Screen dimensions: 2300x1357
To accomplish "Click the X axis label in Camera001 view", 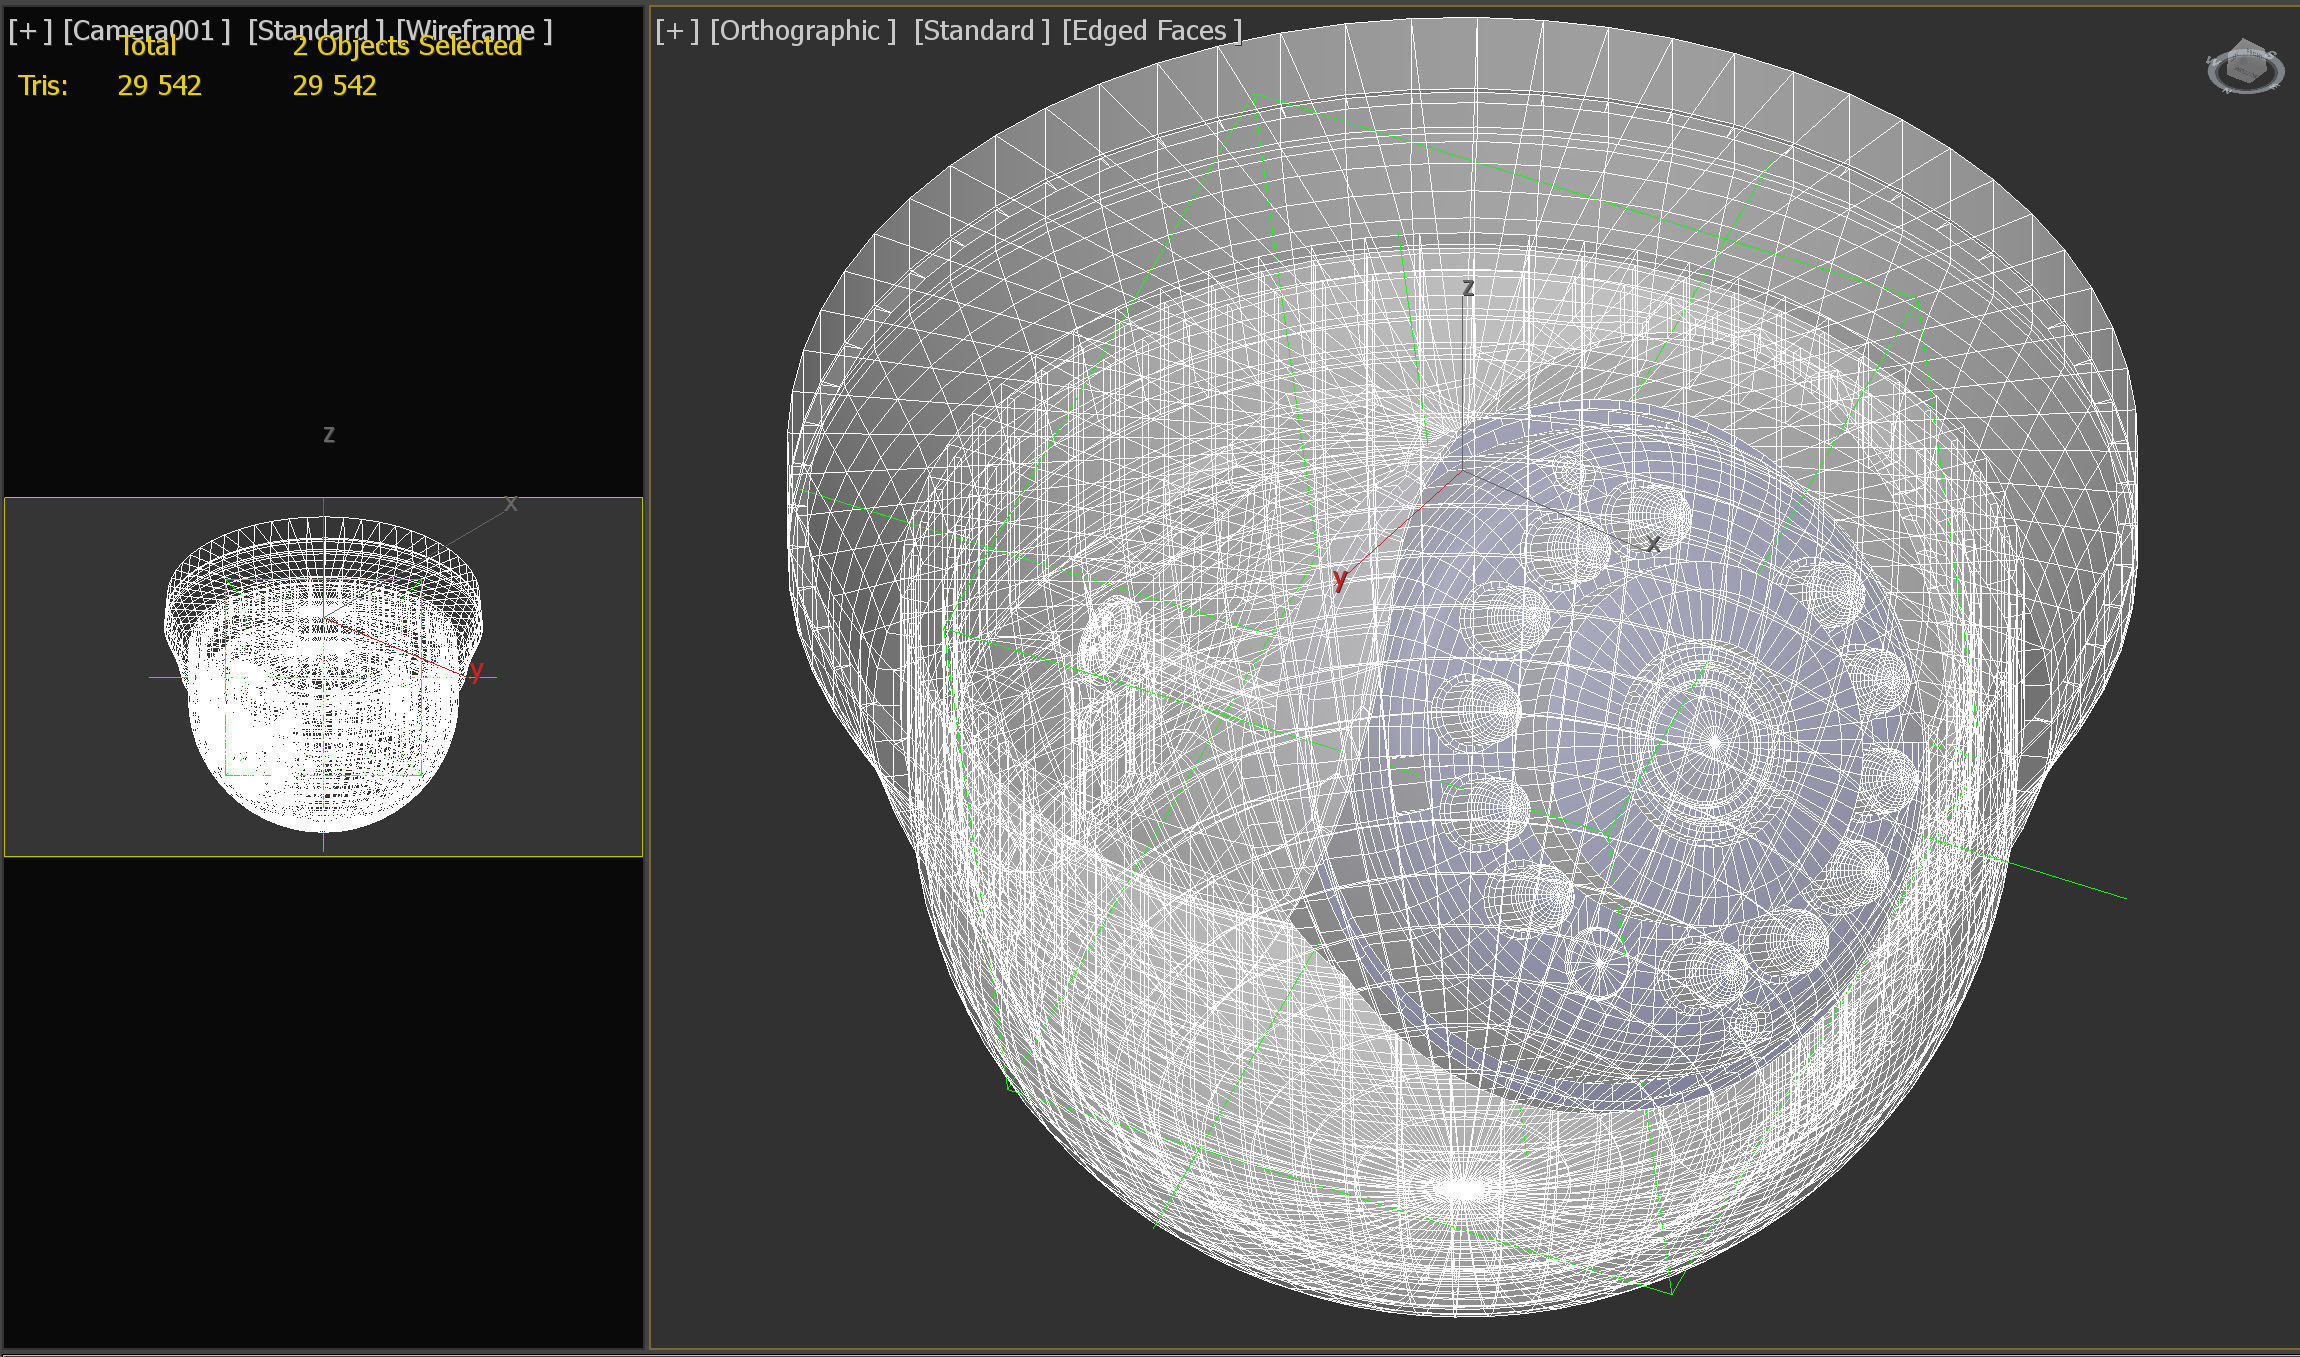I will click(x=511, y=504).
